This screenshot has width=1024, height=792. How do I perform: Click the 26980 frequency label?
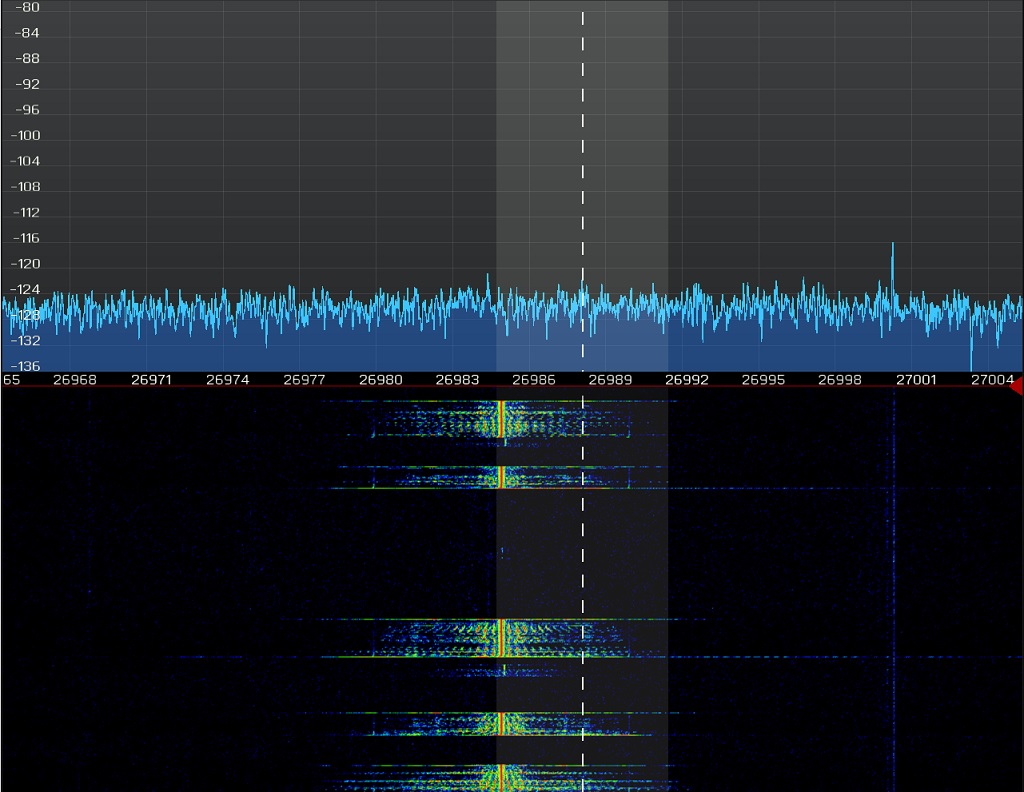click(380, 380)
